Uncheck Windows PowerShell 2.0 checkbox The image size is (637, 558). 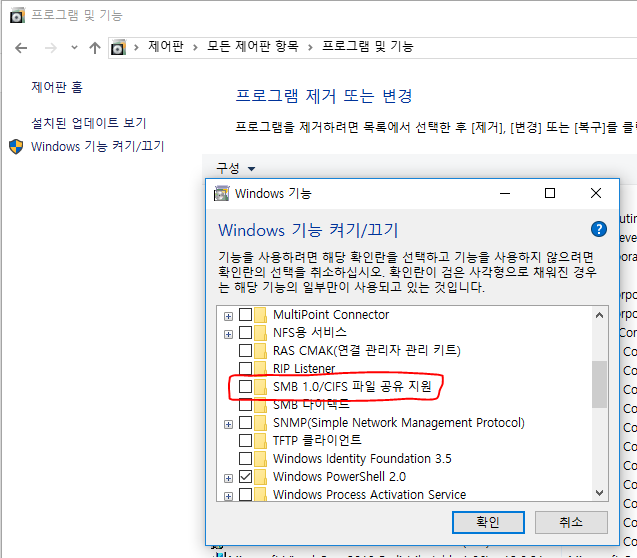(x=245, y=476)
